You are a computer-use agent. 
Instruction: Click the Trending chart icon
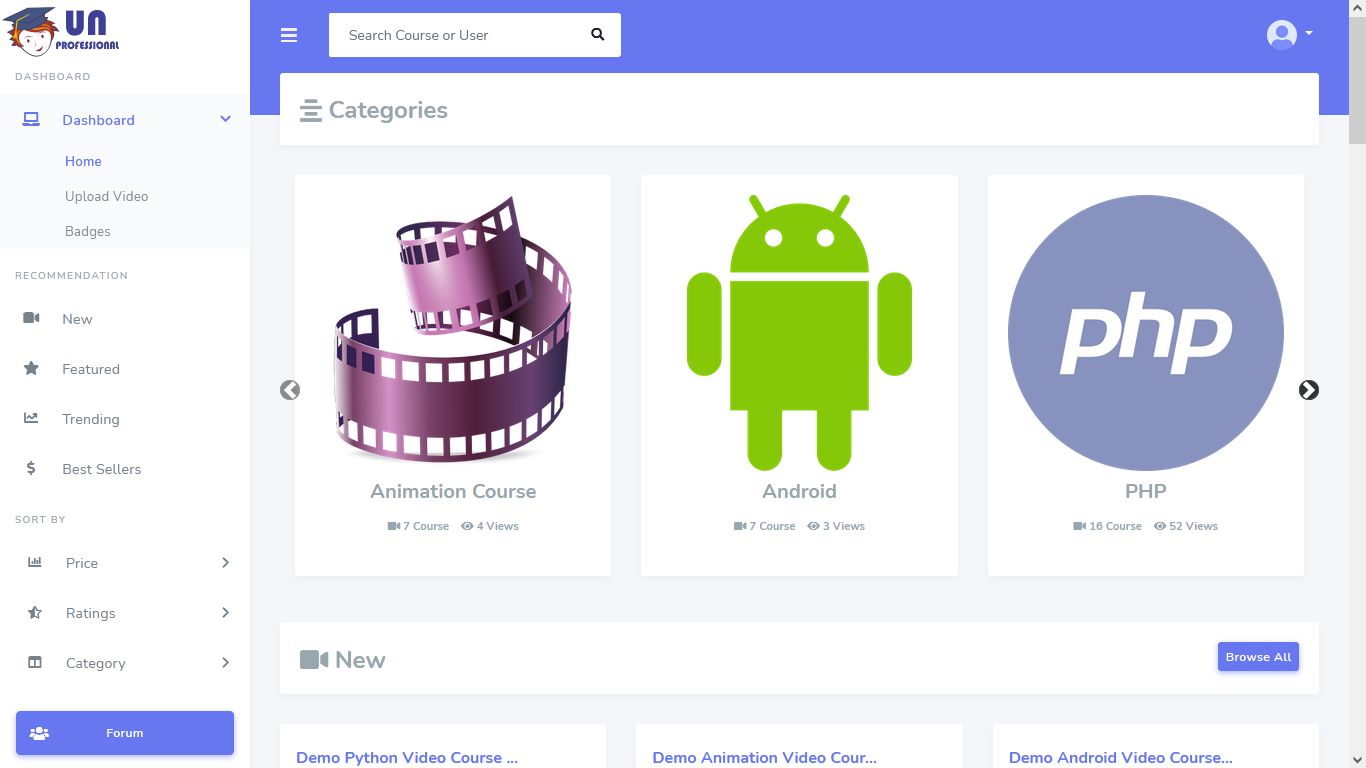(x=31, y=418)
